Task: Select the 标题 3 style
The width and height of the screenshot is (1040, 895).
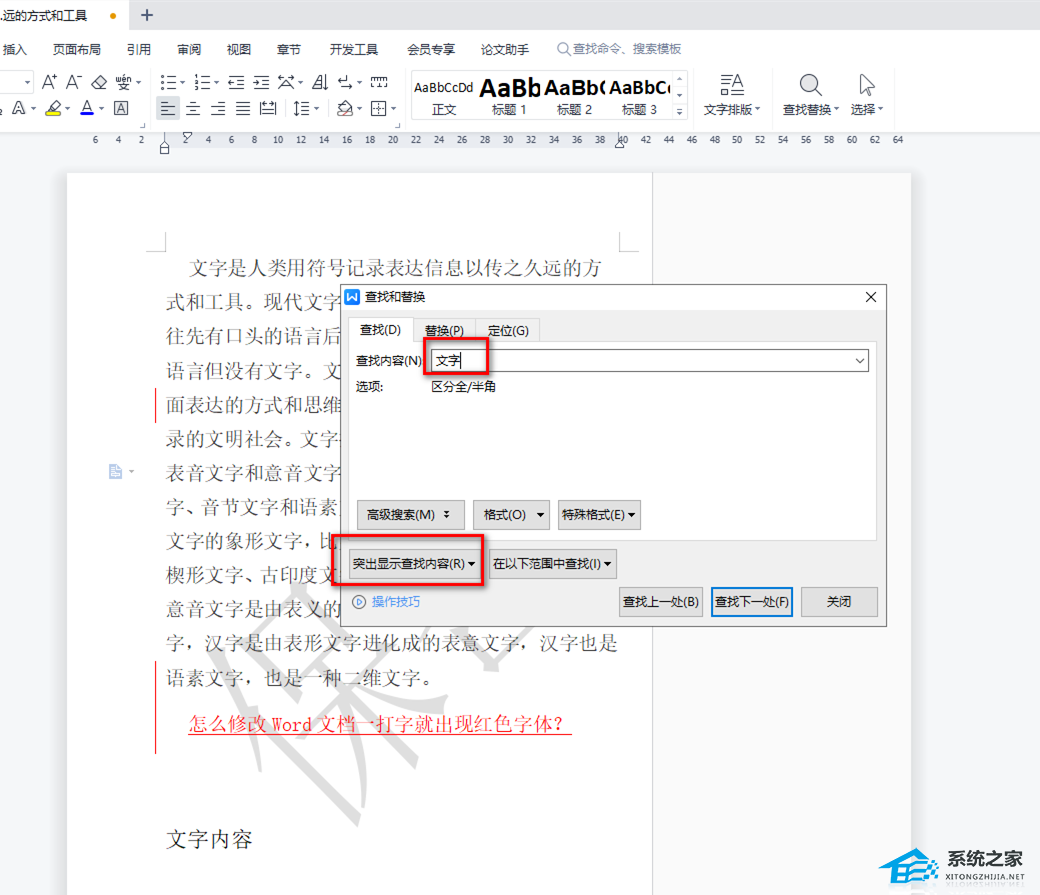Action: point(639,97)
